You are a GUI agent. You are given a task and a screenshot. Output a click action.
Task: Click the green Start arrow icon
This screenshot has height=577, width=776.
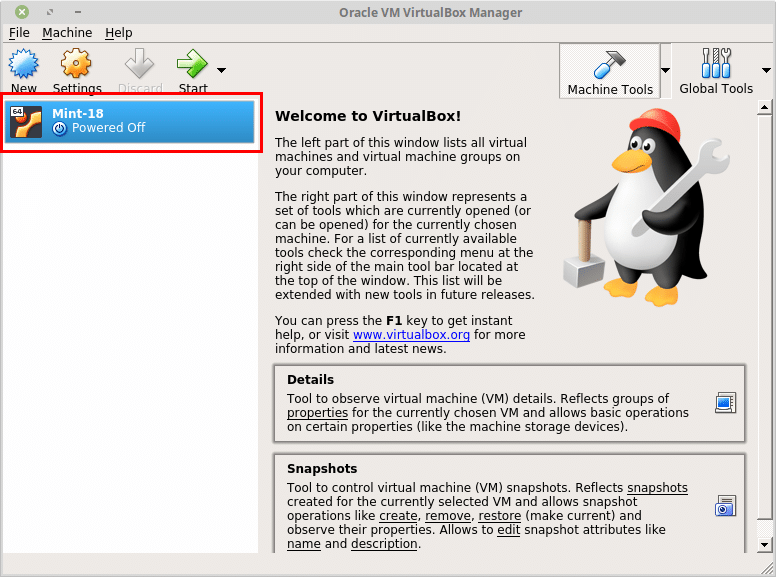click(191, 66)
